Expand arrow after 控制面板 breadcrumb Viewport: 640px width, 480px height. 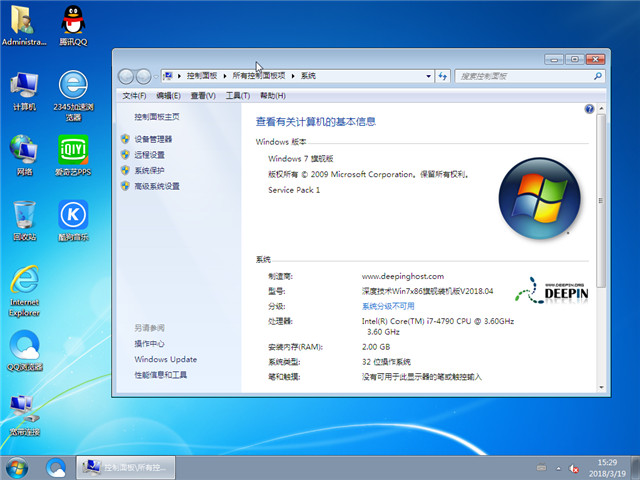click(x=224, y=76)
